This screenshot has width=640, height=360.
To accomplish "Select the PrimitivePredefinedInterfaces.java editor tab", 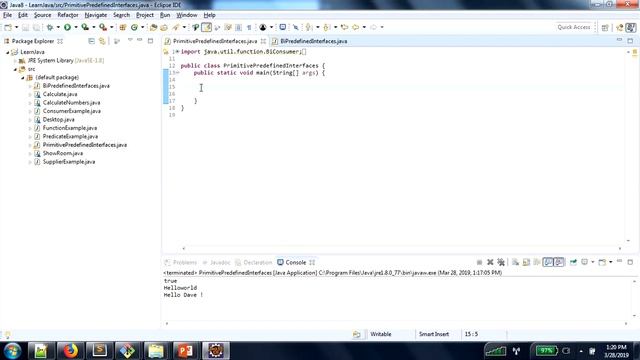I will (215, 41).
